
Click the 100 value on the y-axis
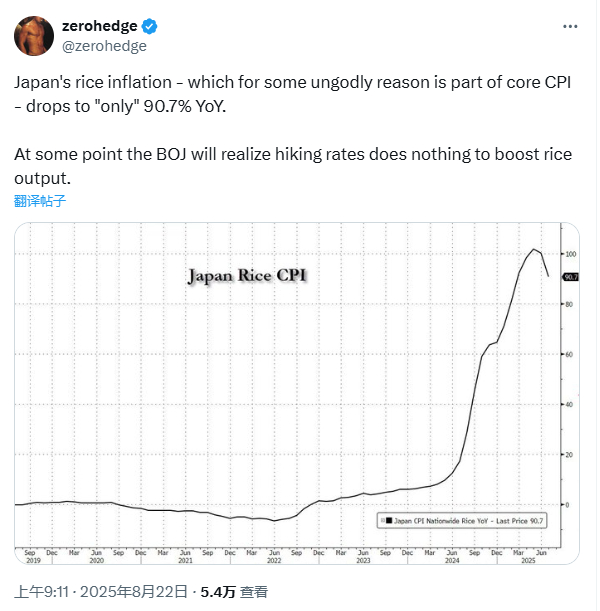pyautogui.click(x=570, y=254)
